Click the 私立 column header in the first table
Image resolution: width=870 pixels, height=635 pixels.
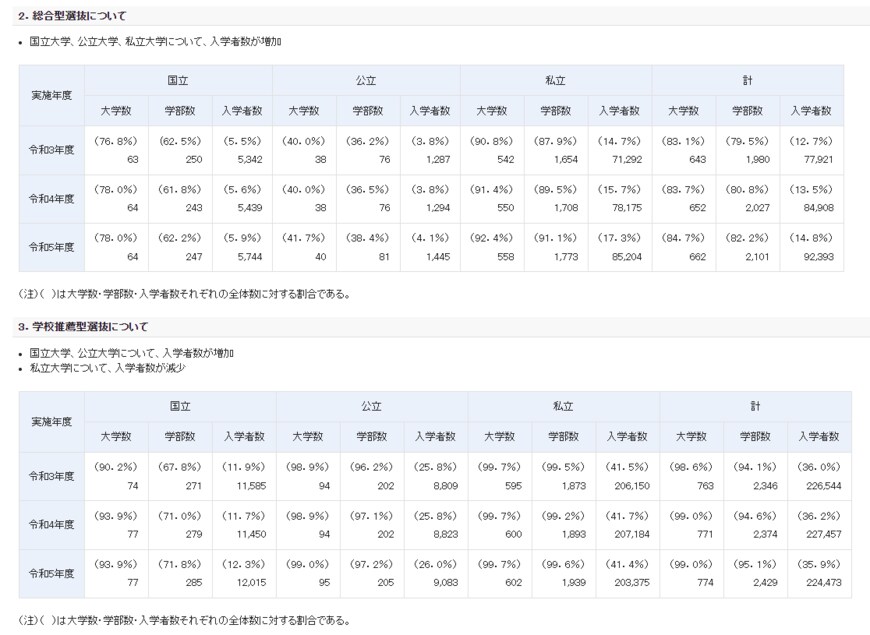[x=556, y=81]
